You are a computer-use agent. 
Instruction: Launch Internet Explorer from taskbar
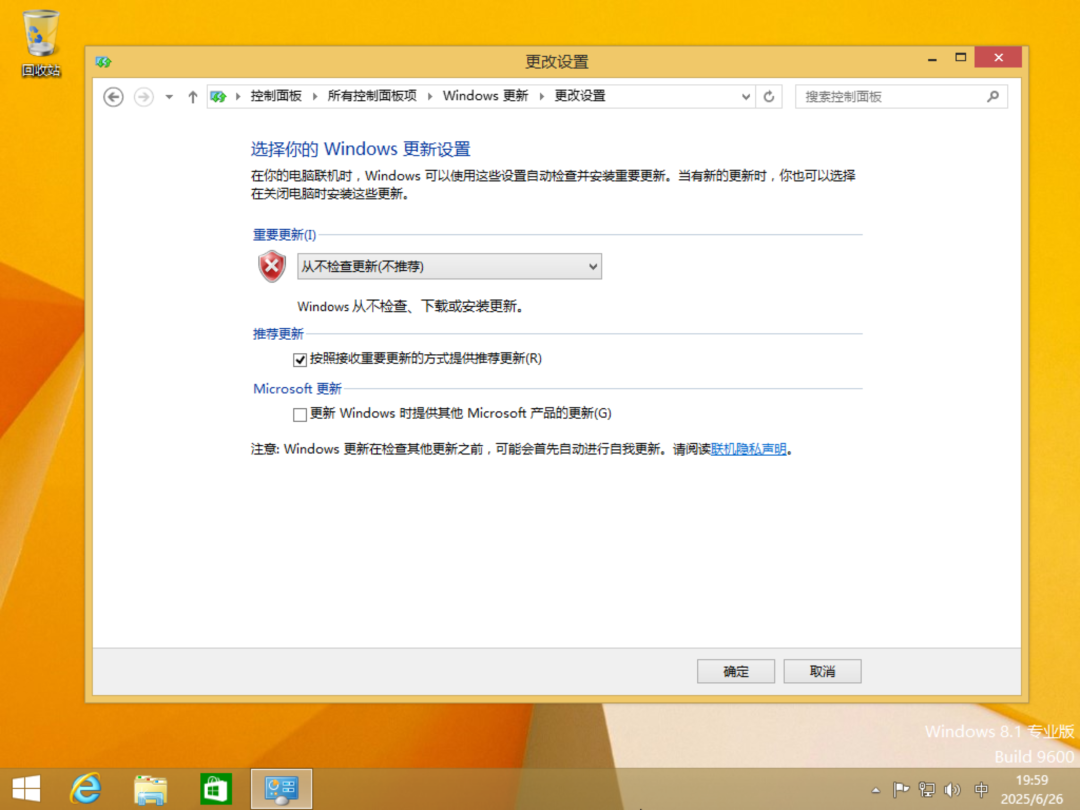click(x=86, y=789)
